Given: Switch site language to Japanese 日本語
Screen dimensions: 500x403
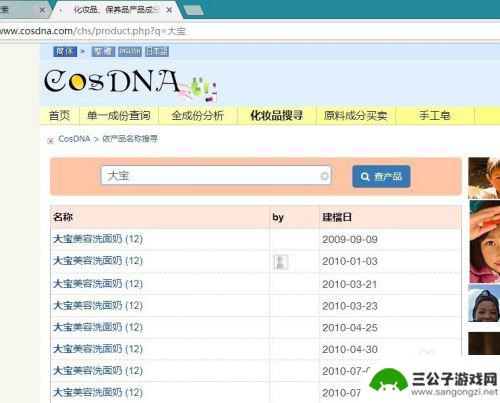Looking at the screenshot, I should 157,51.
